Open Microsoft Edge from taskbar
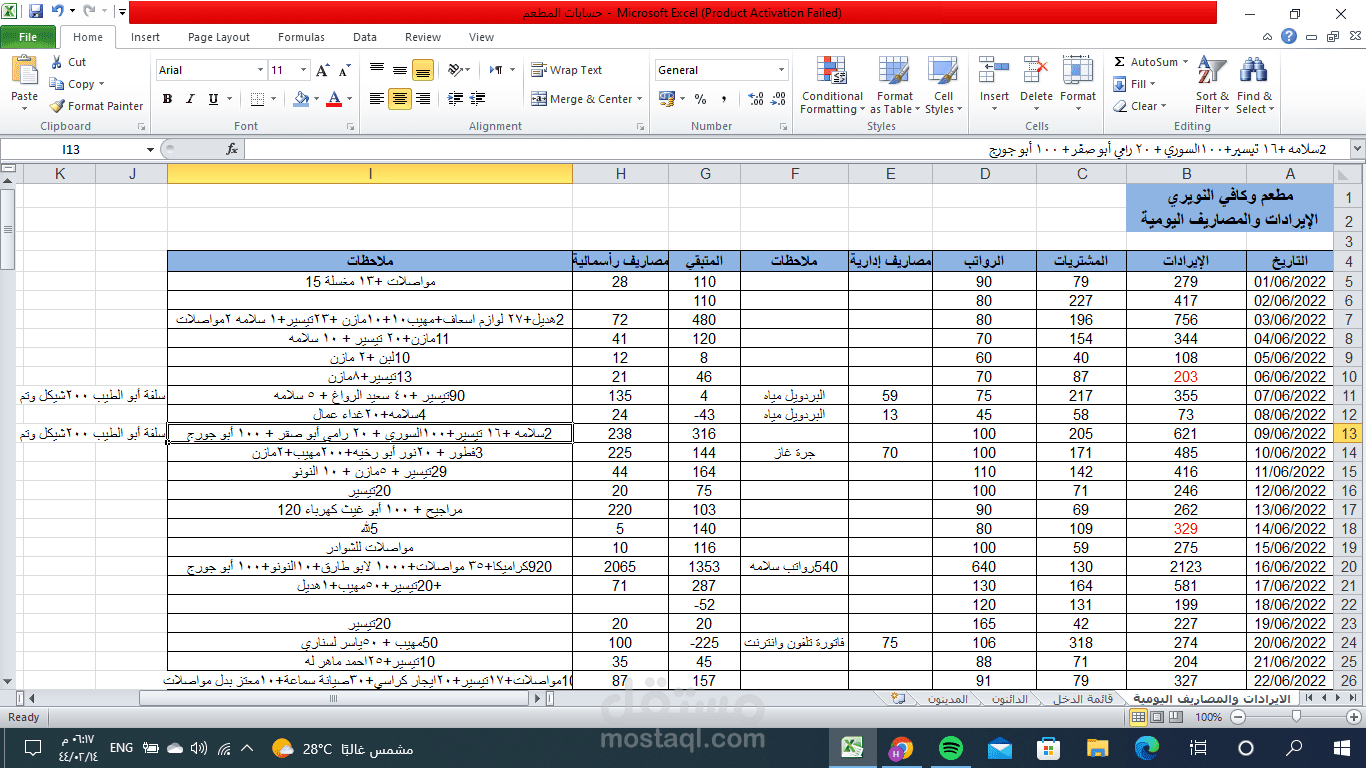Viewport: 1366px width, 768px height. click(1147, 748)
